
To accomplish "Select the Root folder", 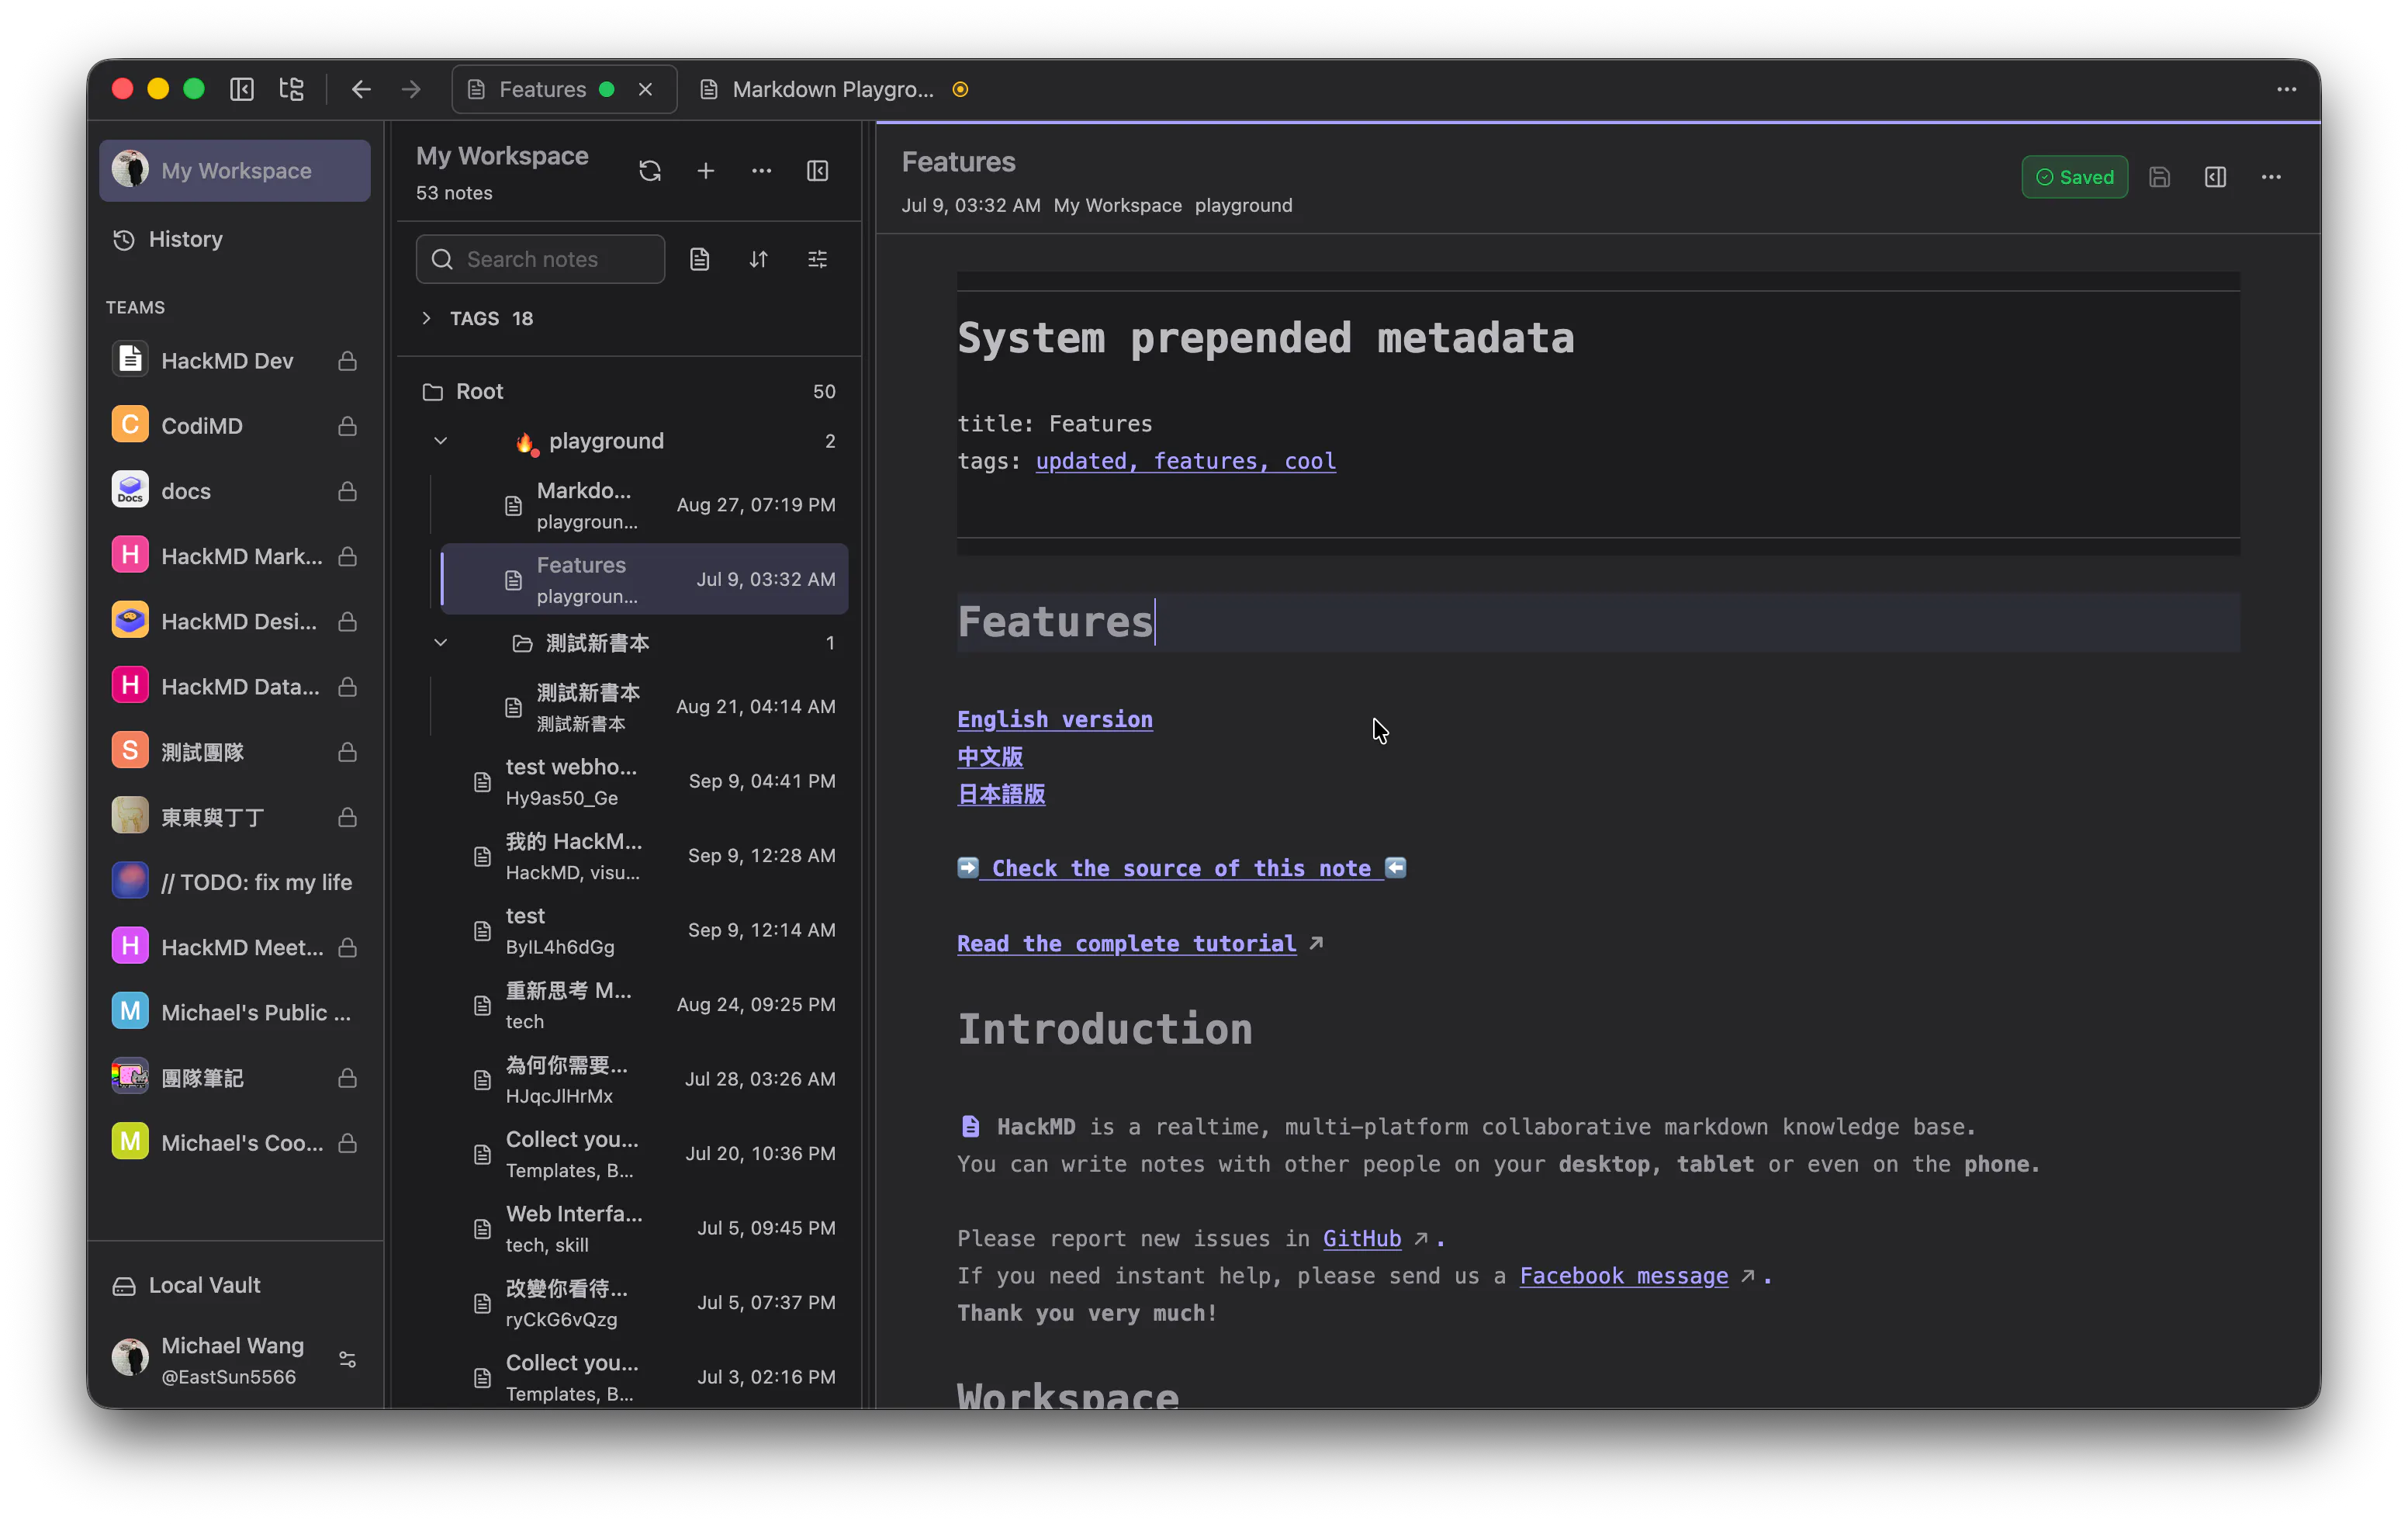I will pyautogui.click(x=628, y=391).
